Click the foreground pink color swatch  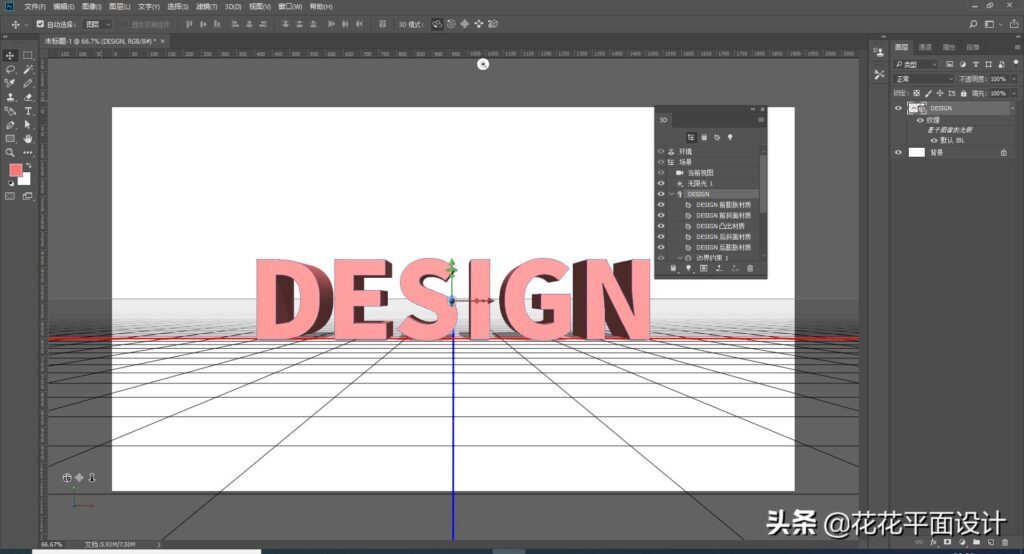pos(16,171)
